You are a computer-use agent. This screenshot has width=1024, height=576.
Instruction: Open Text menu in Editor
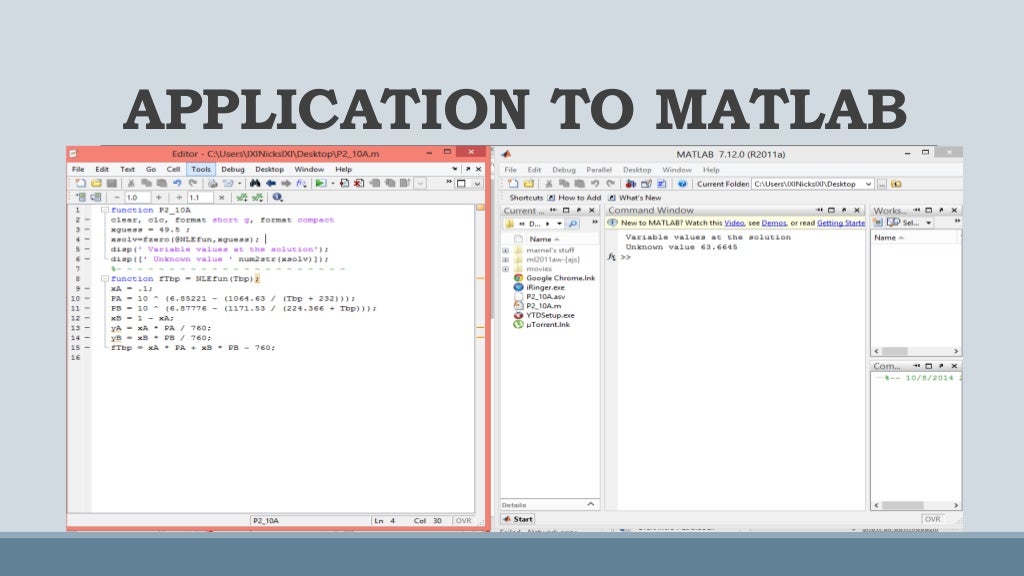point(127,169)
